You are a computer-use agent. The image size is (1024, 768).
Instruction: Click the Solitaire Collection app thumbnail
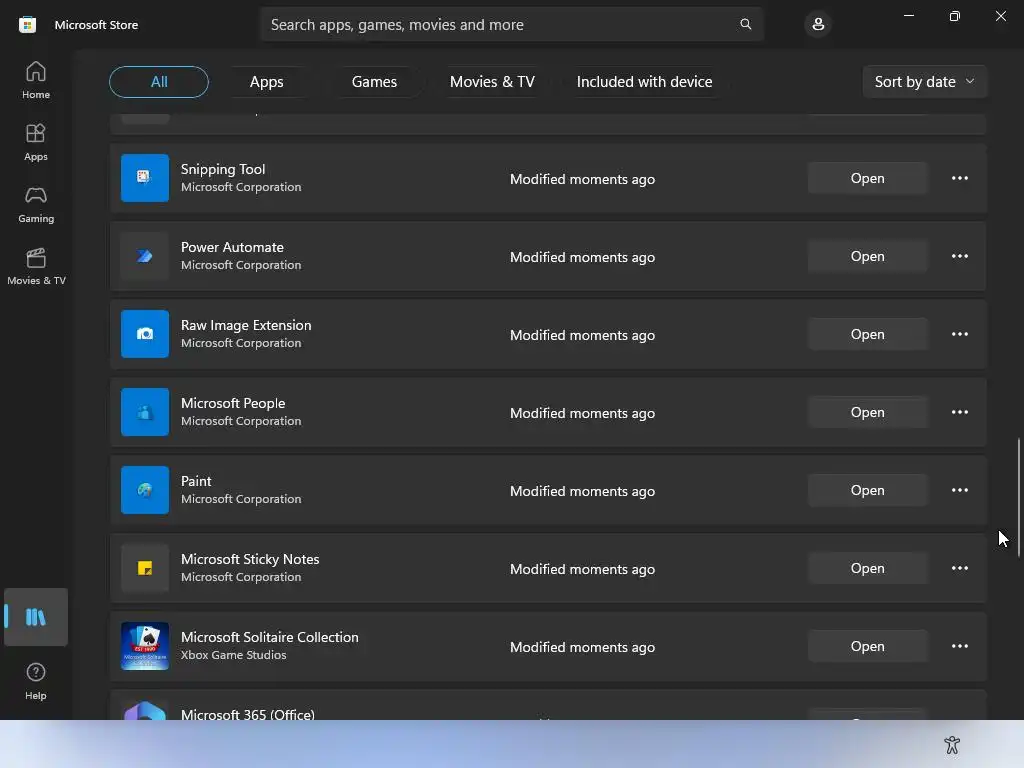(145, 646)
